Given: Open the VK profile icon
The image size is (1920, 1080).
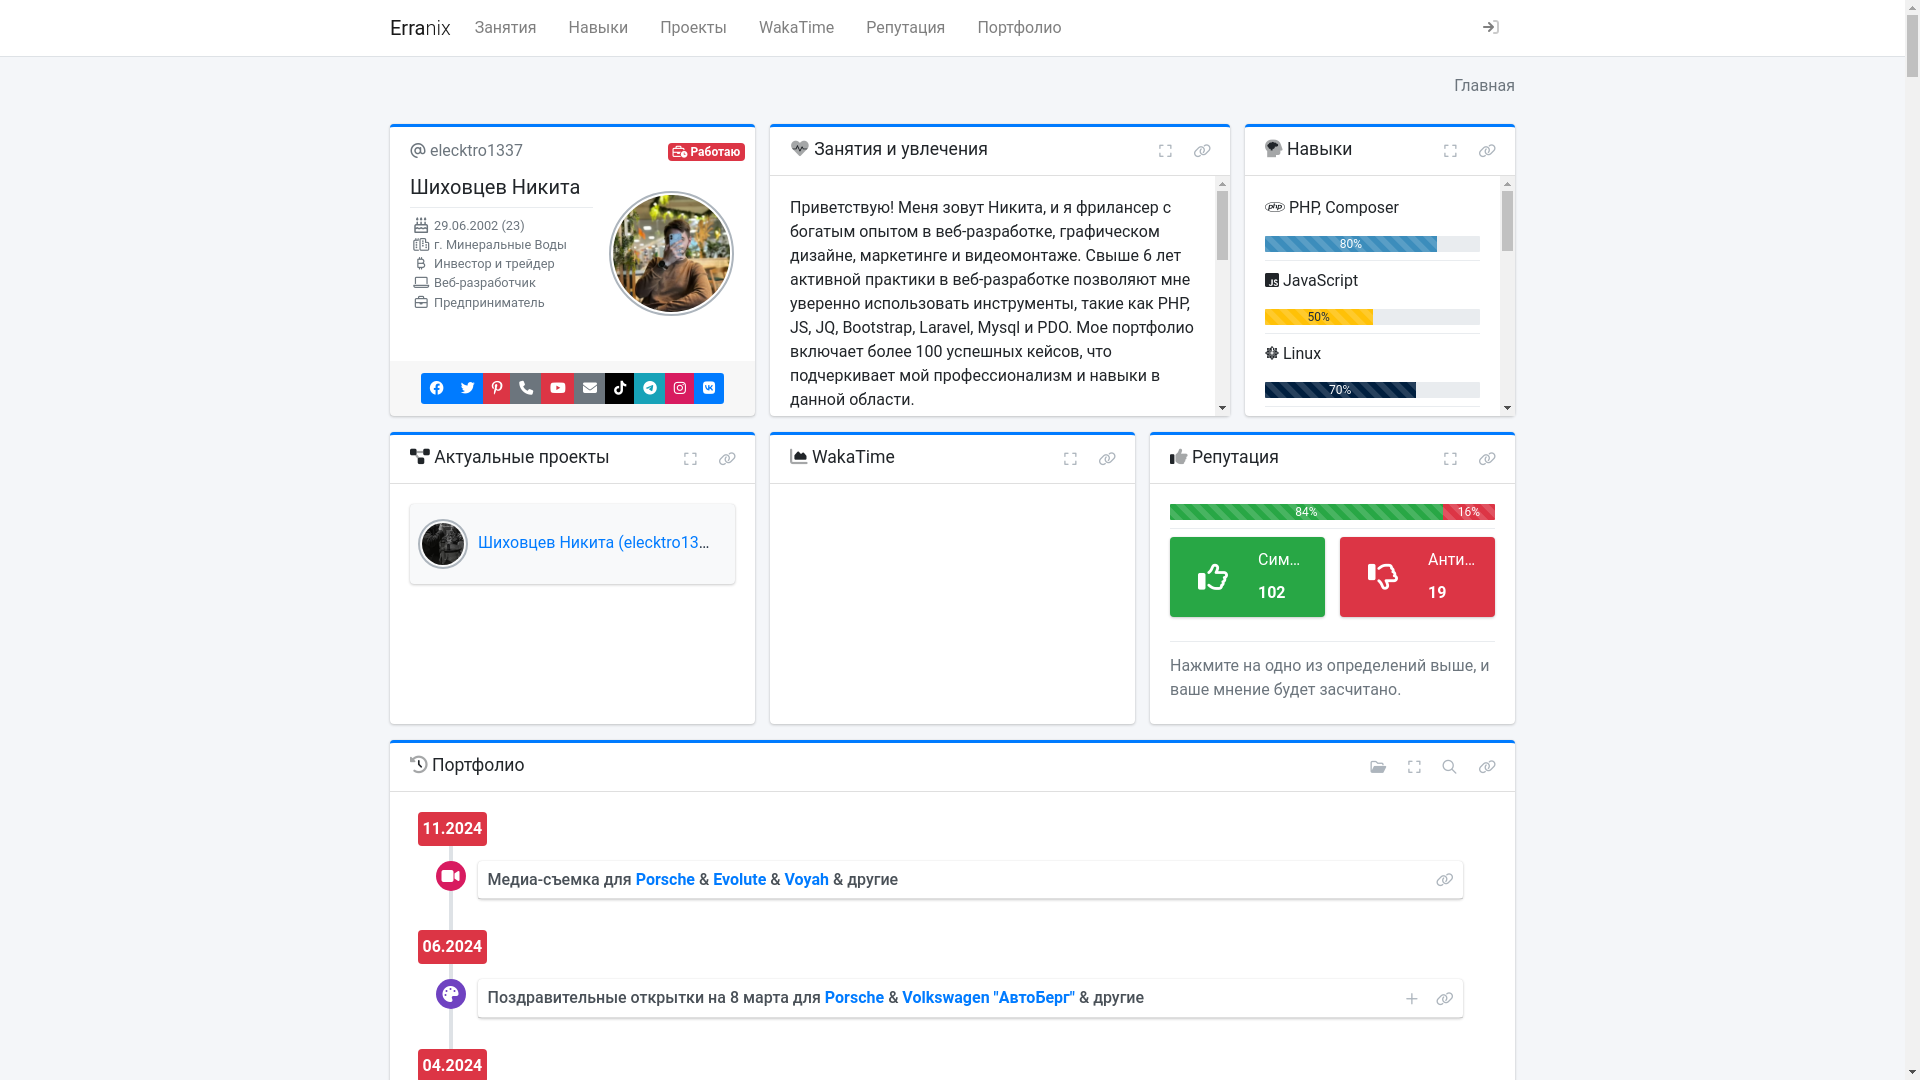Looking at the screenshot, I should (709, 388).
